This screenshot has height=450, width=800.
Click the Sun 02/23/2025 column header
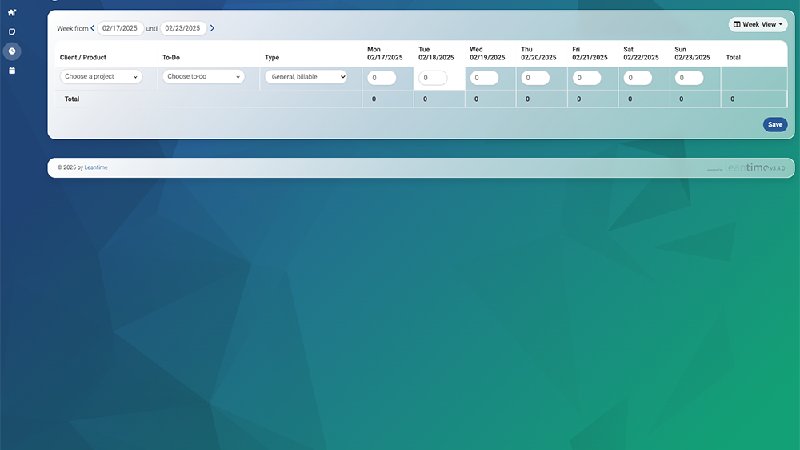coord(692,54)
